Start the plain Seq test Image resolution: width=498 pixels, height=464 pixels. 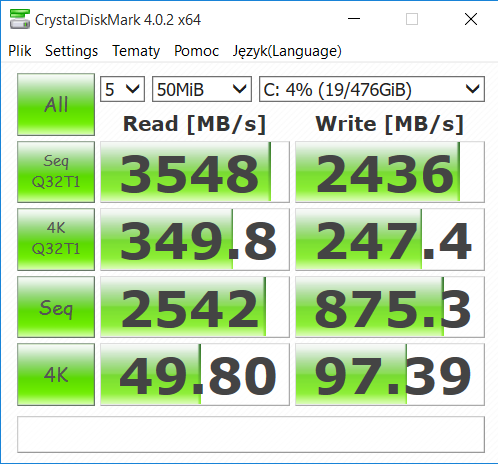click(x=56, y=307)
